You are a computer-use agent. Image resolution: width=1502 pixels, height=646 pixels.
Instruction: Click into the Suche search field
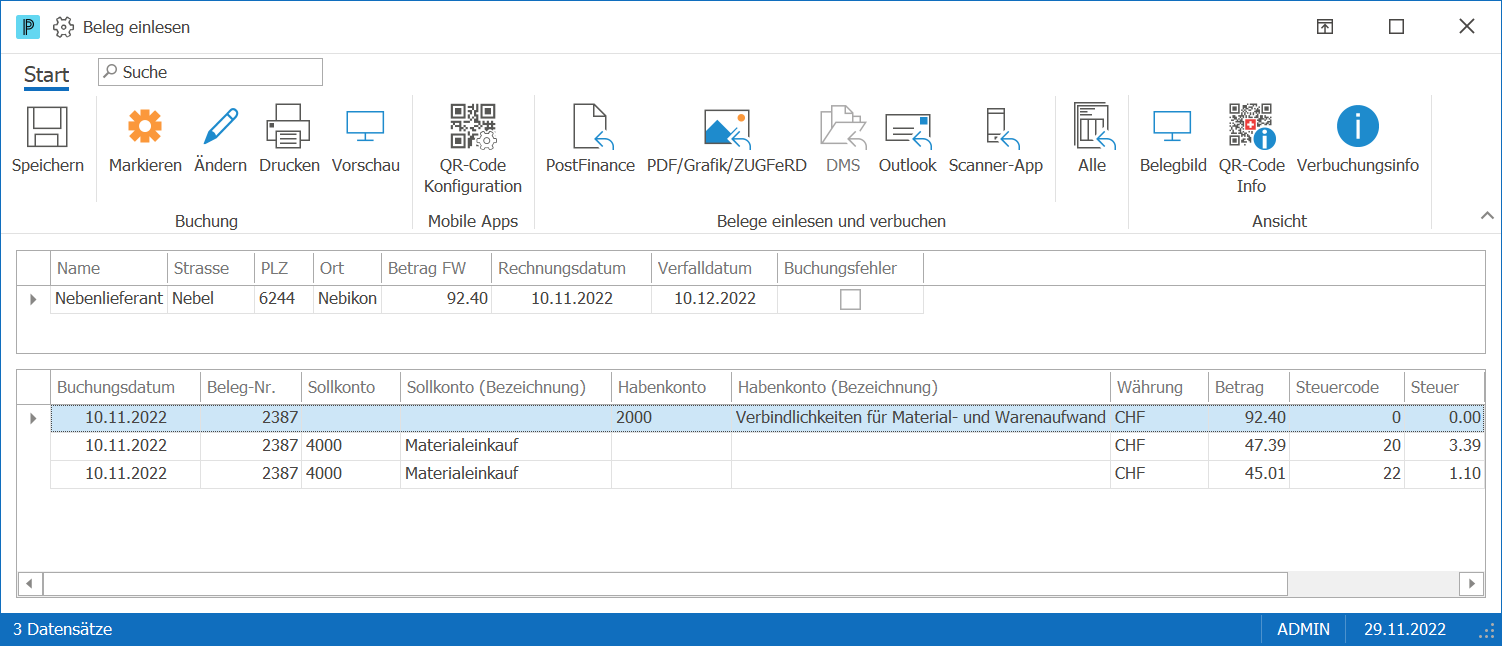(210, 72)
